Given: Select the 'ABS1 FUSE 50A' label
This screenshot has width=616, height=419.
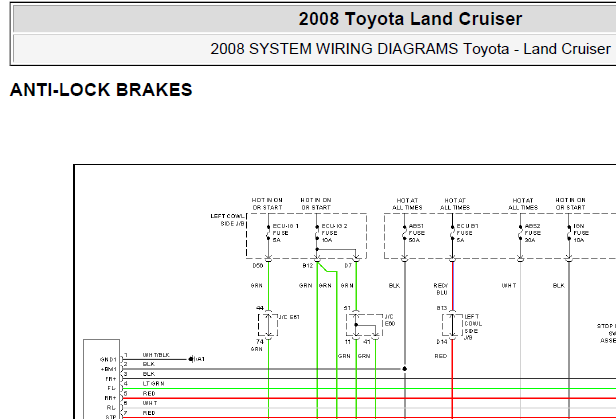Looking at the screenshot, I should (416, 233).
